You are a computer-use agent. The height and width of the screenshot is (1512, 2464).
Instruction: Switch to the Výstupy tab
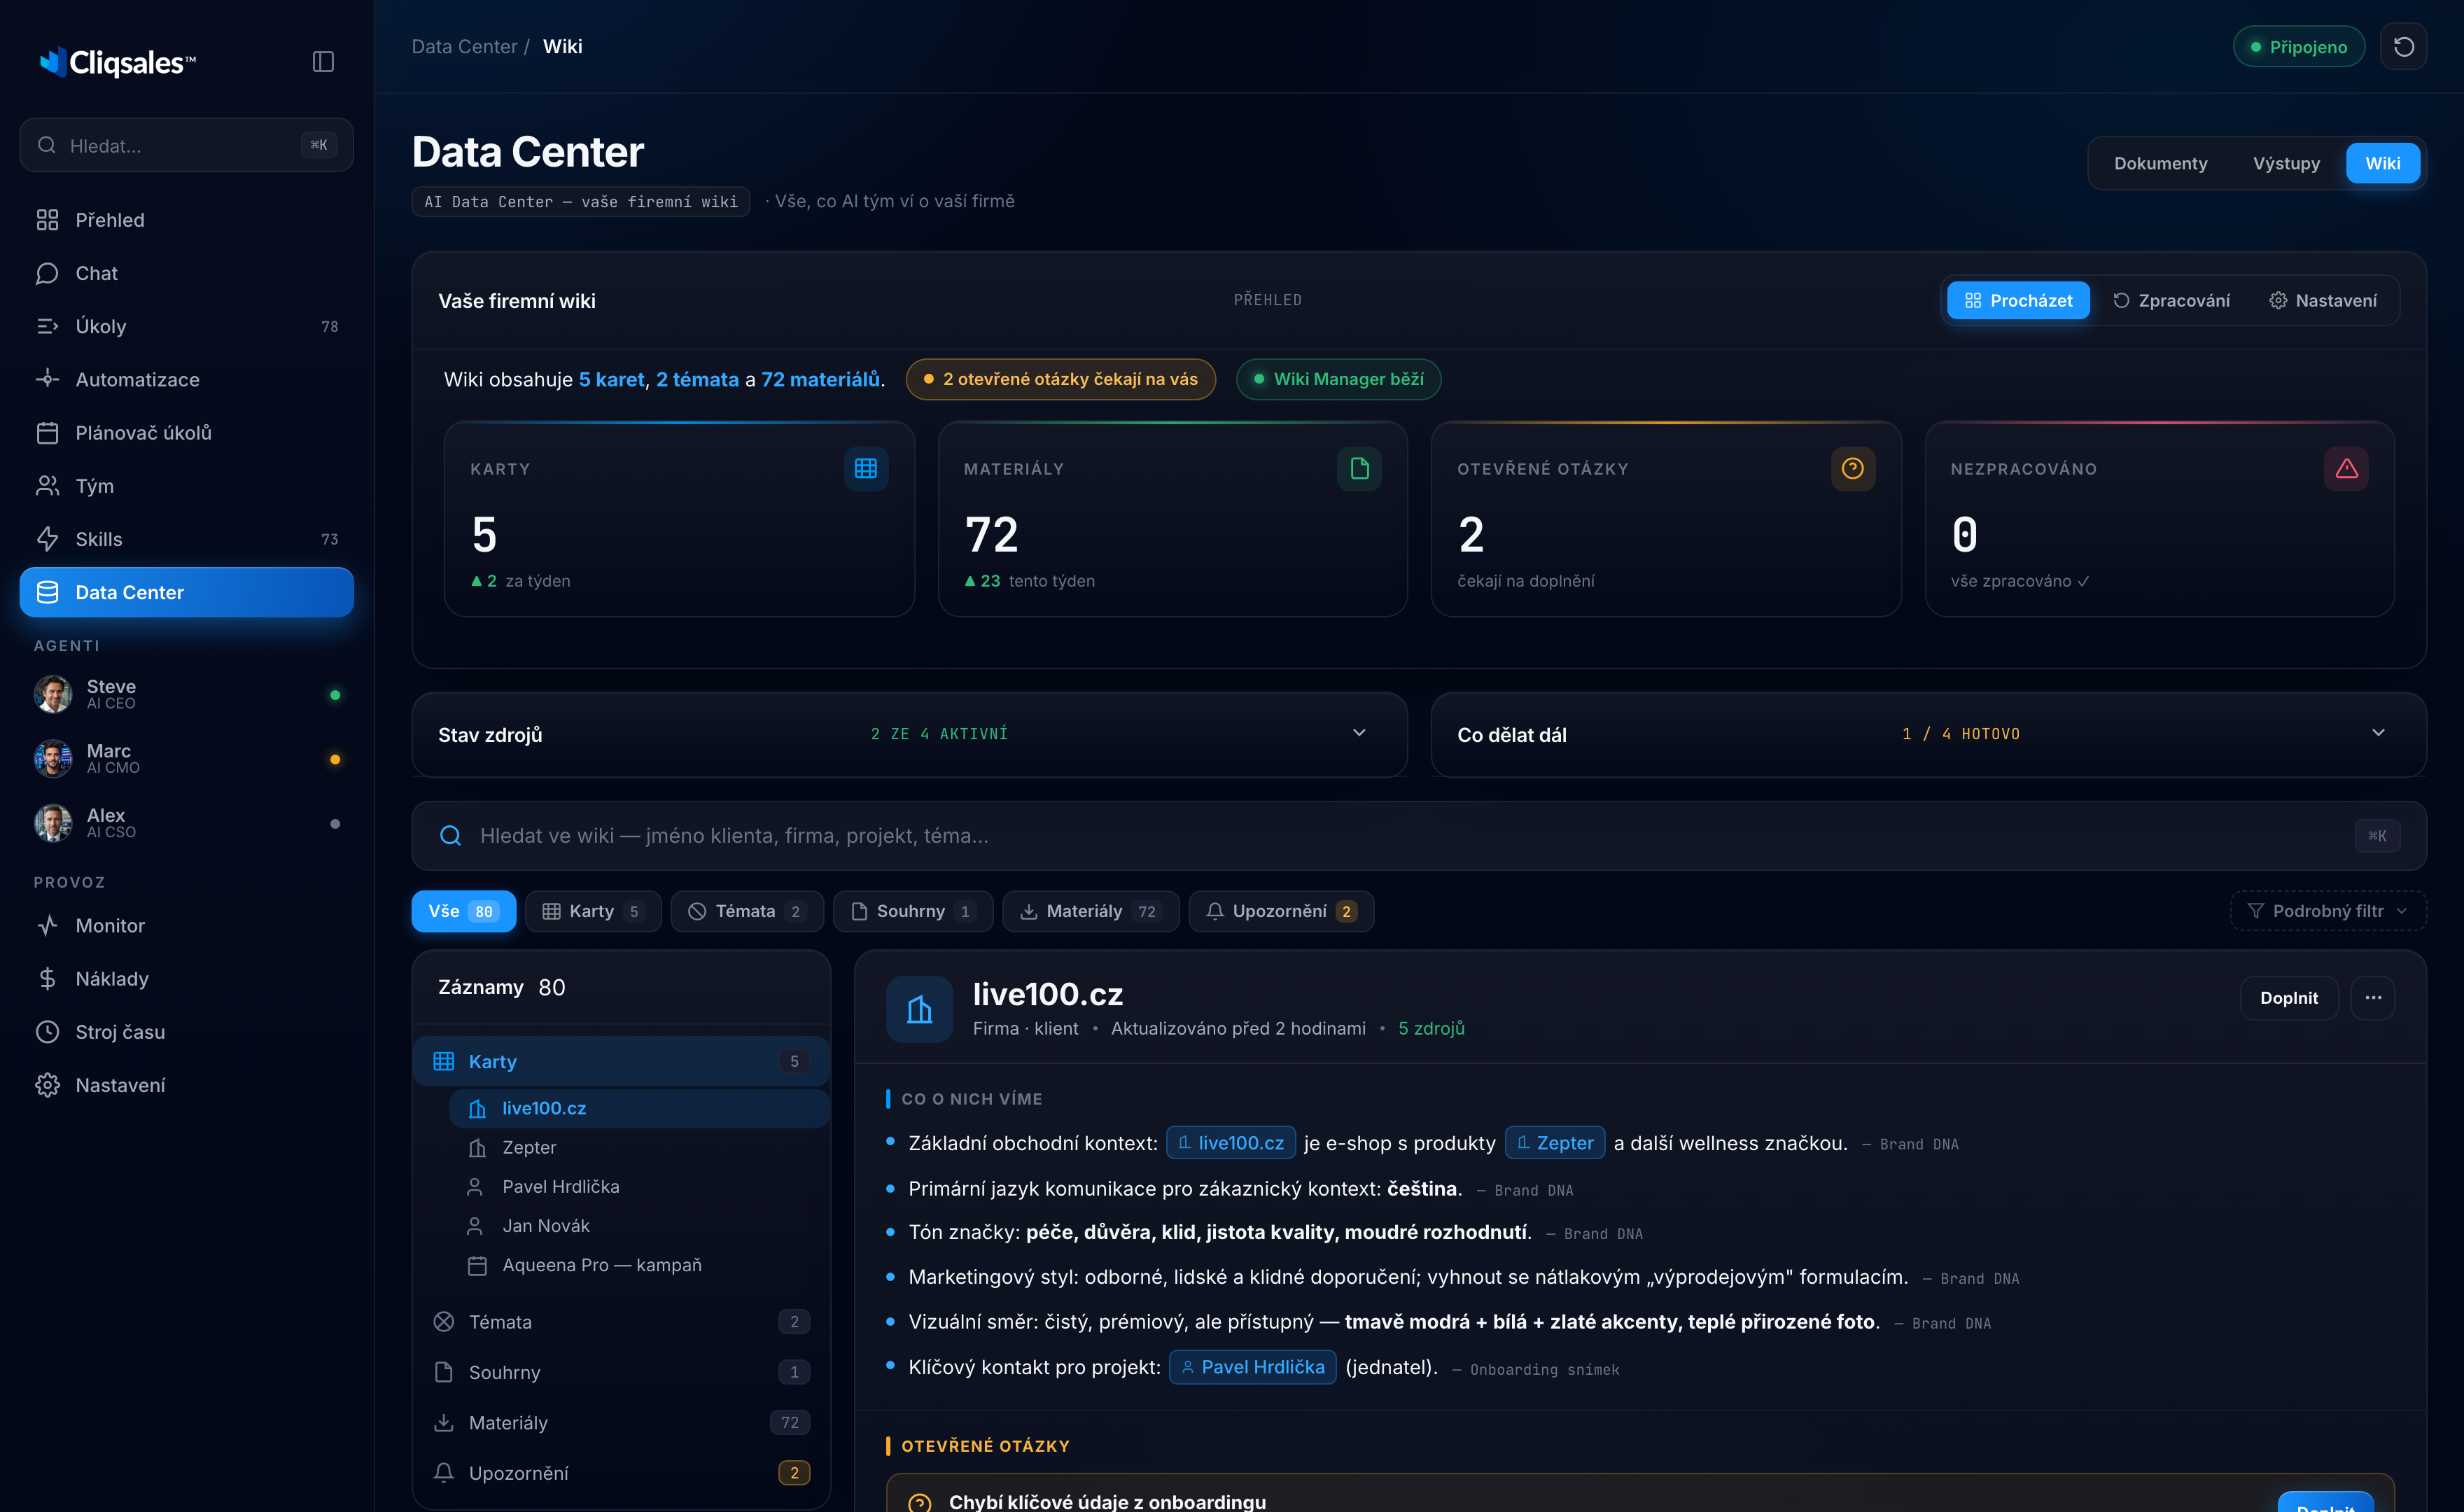[2286, 163]
